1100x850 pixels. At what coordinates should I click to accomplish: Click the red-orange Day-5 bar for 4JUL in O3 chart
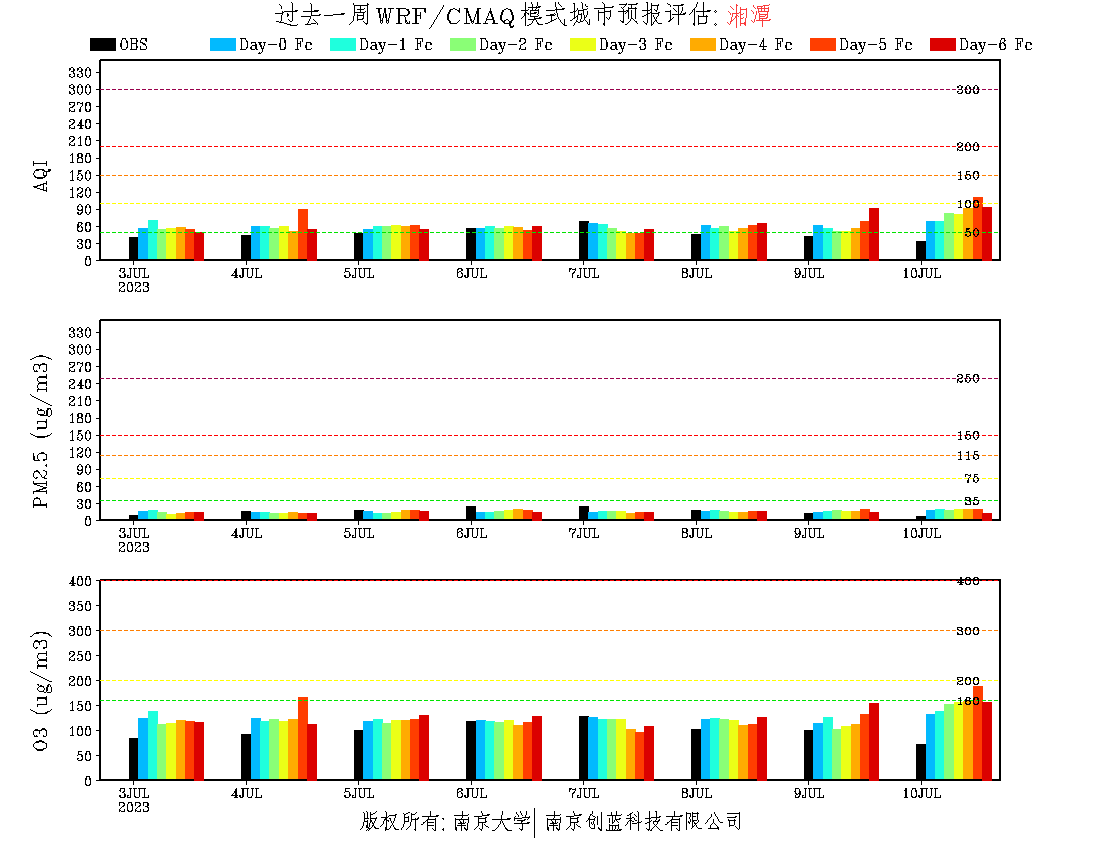click(302, 738)
